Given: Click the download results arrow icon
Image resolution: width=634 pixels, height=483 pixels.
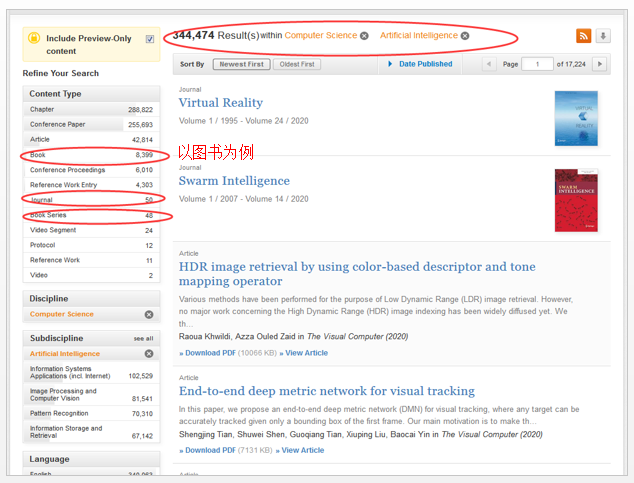Looking at the screenshot, I should click(603, 36).
